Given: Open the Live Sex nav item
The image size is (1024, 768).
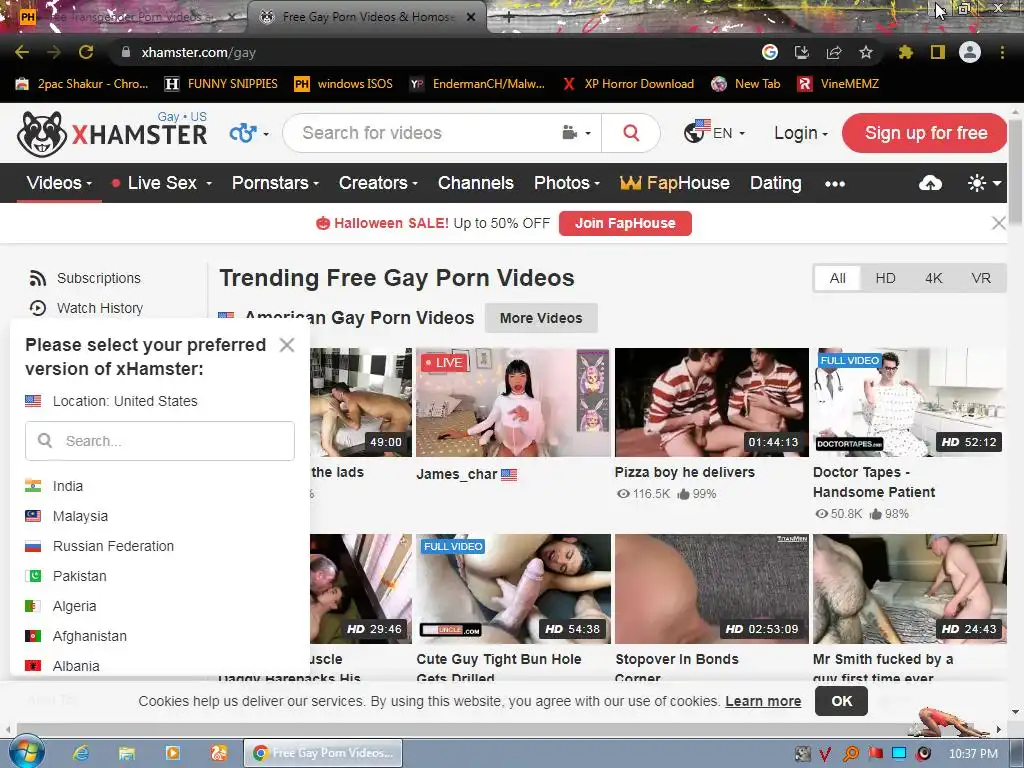Looking at the screenshot, I should pos(161,184).
